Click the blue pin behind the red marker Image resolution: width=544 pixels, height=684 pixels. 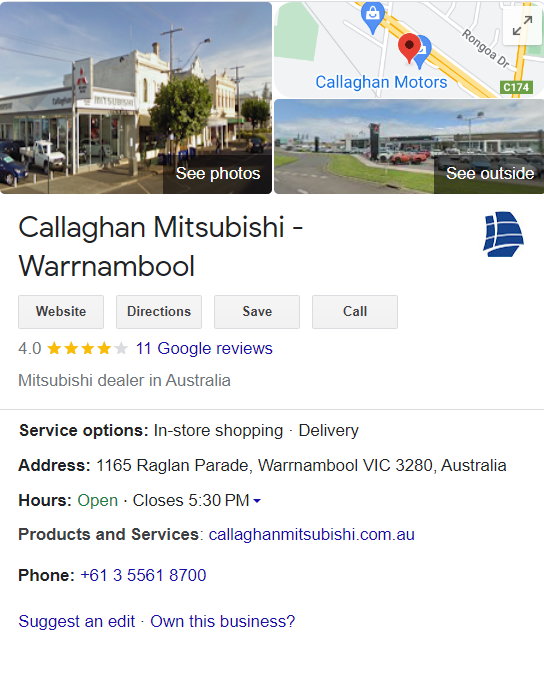(422, 52)
